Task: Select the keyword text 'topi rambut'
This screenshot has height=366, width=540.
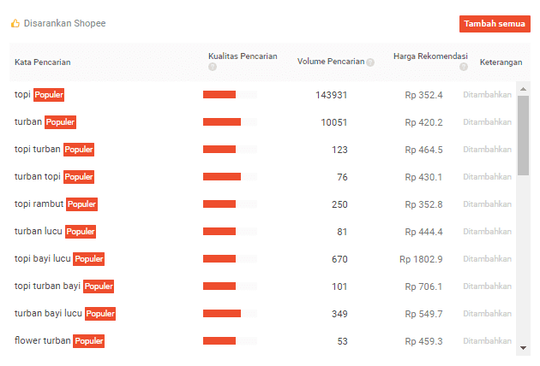Action: pyautogui.click(x=39, y=204)
